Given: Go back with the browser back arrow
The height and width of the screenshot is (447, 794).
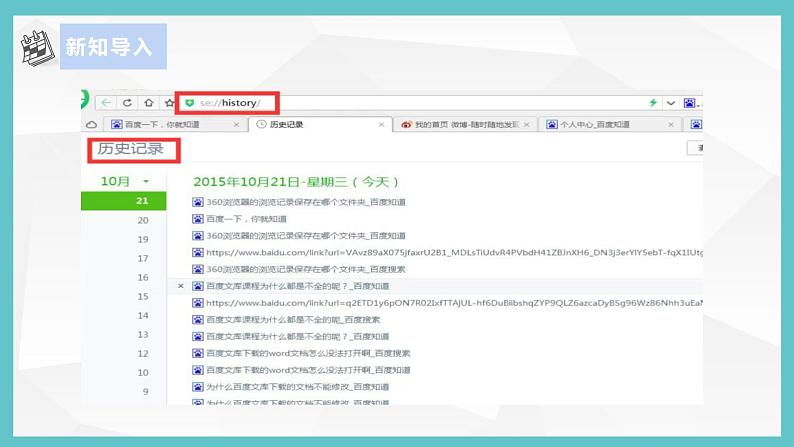Looking at the screenshot, I should tap(106, 103).
